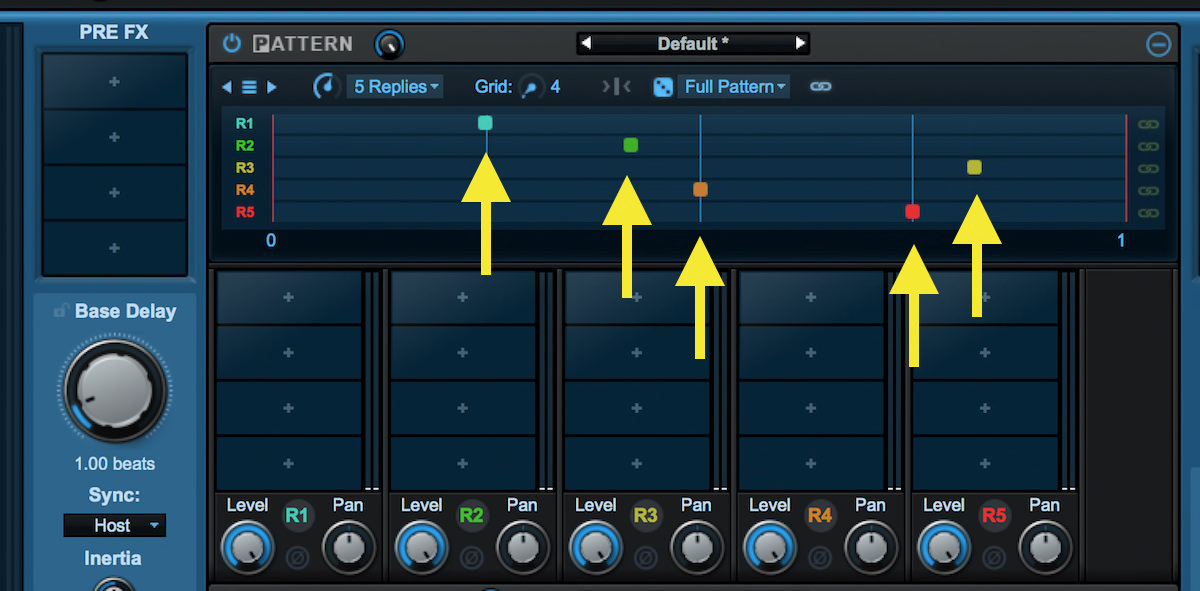Viewport: 1200px width, 591px height.
Task: Click the replies count knob icon
Action: pos(326,86)
